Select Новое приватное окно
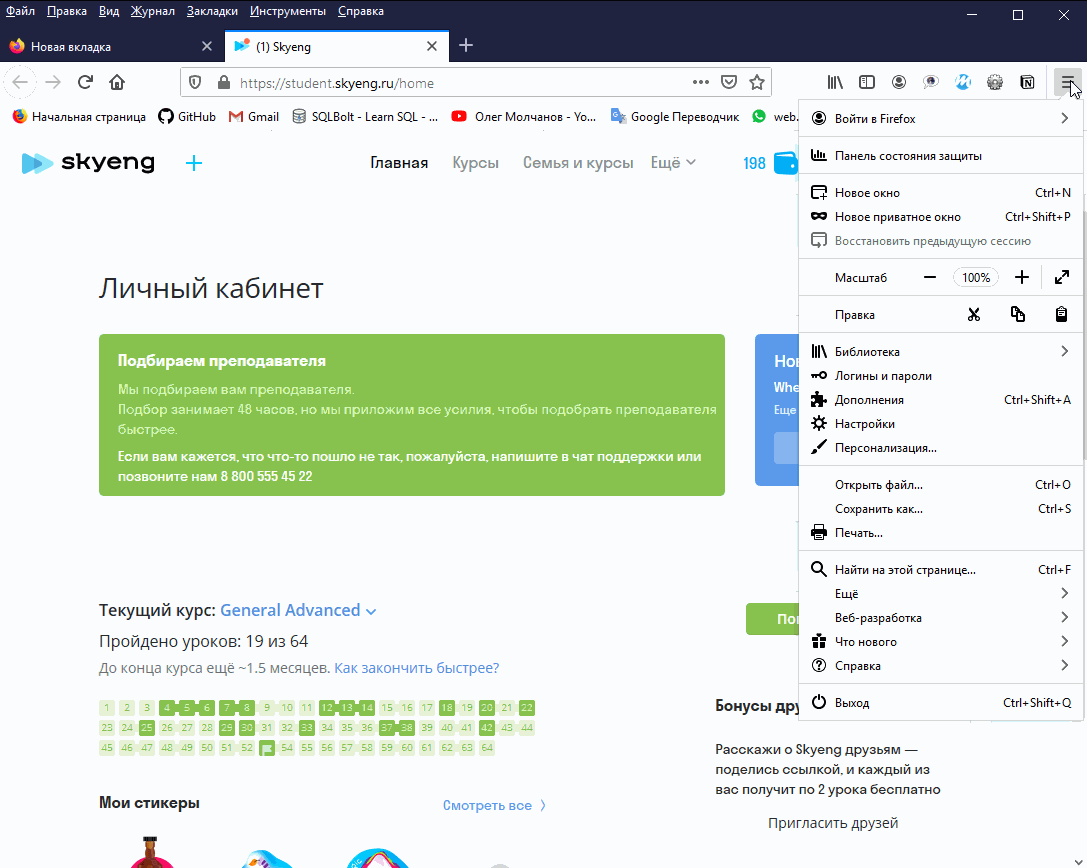This screenshot has height=868, width=1087. coord(941,217)
